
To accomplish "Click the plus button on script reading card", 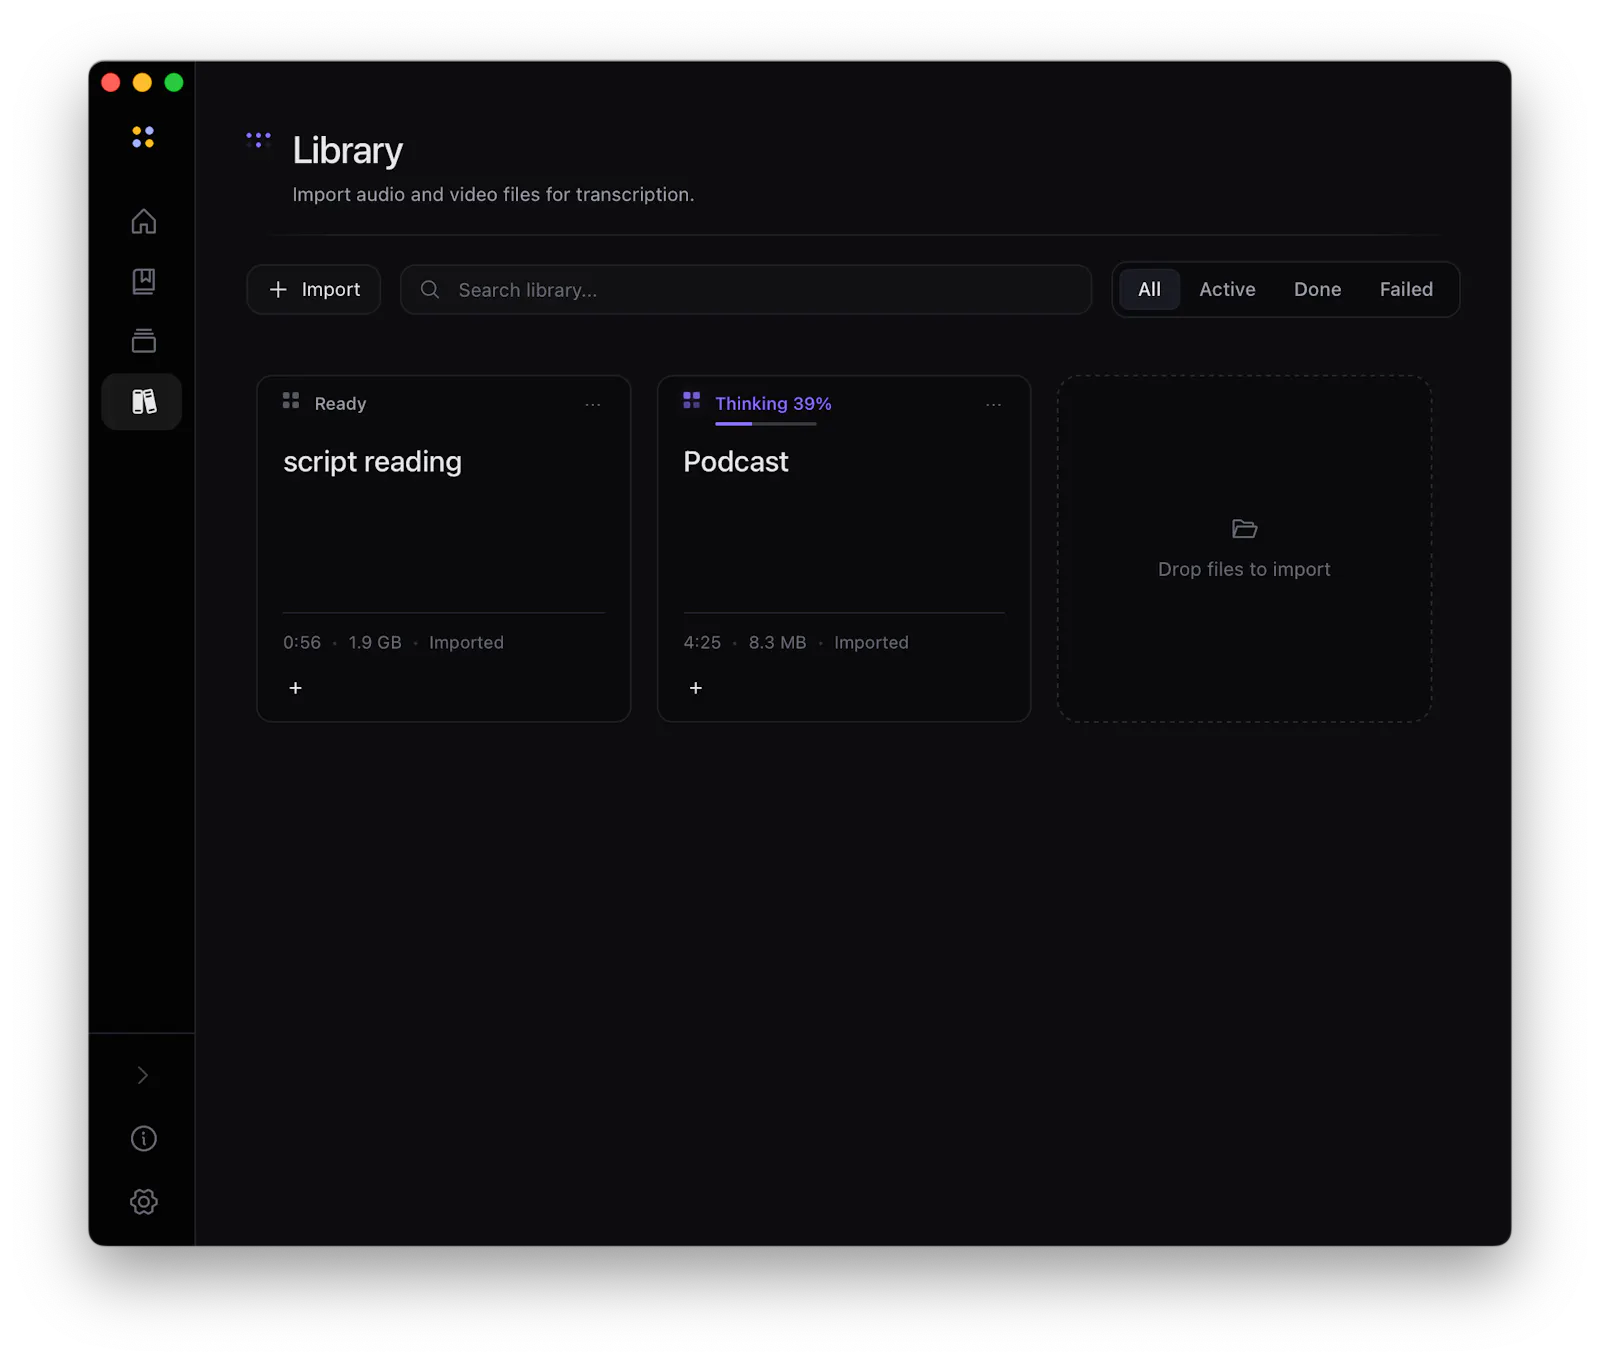I will click(295, 688).
